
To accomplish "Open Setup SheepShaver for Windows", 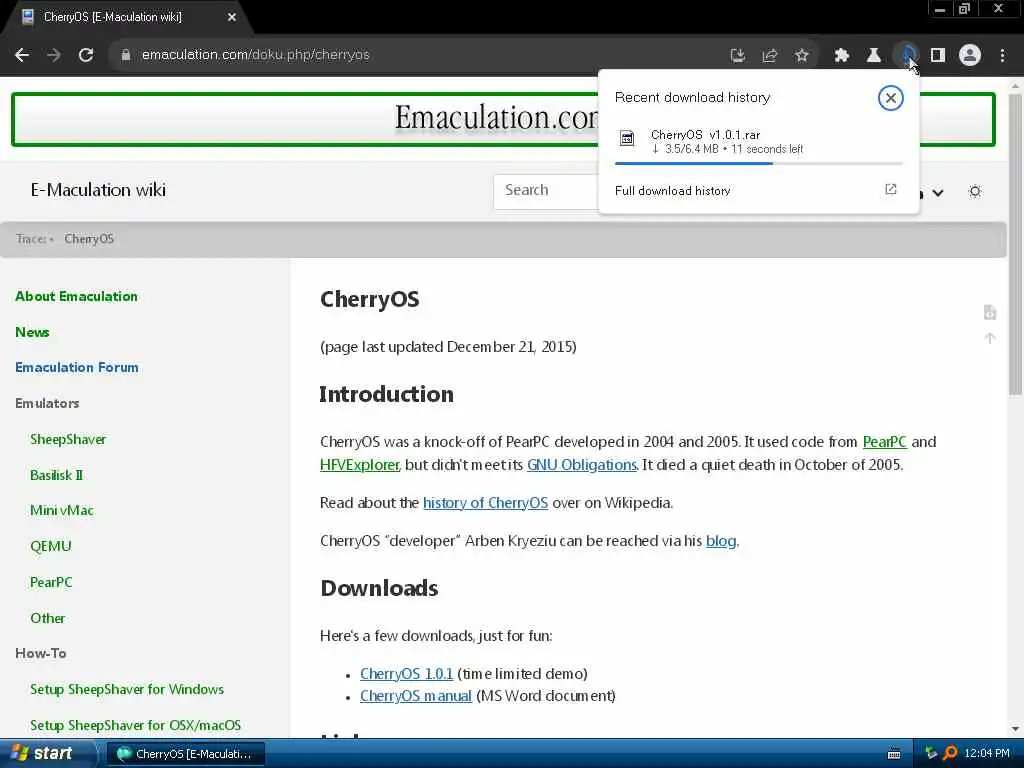I will (x=127, y=690).
